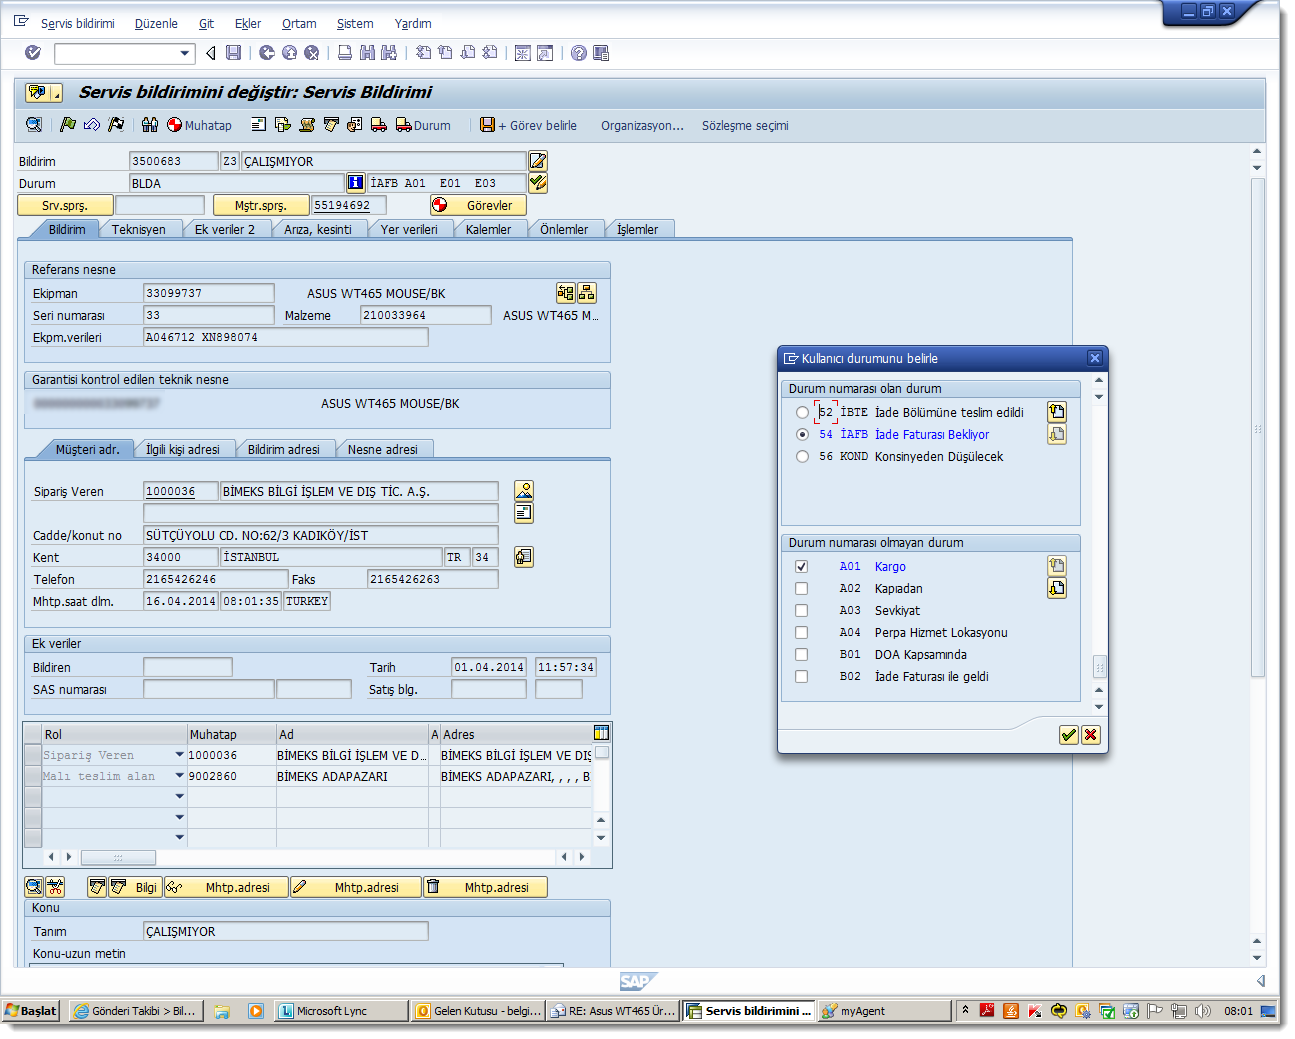Click the Srv.sprş. button
Image resolution: width=1295 pixels, height=1039 pixels.
[x=65, y=205]
